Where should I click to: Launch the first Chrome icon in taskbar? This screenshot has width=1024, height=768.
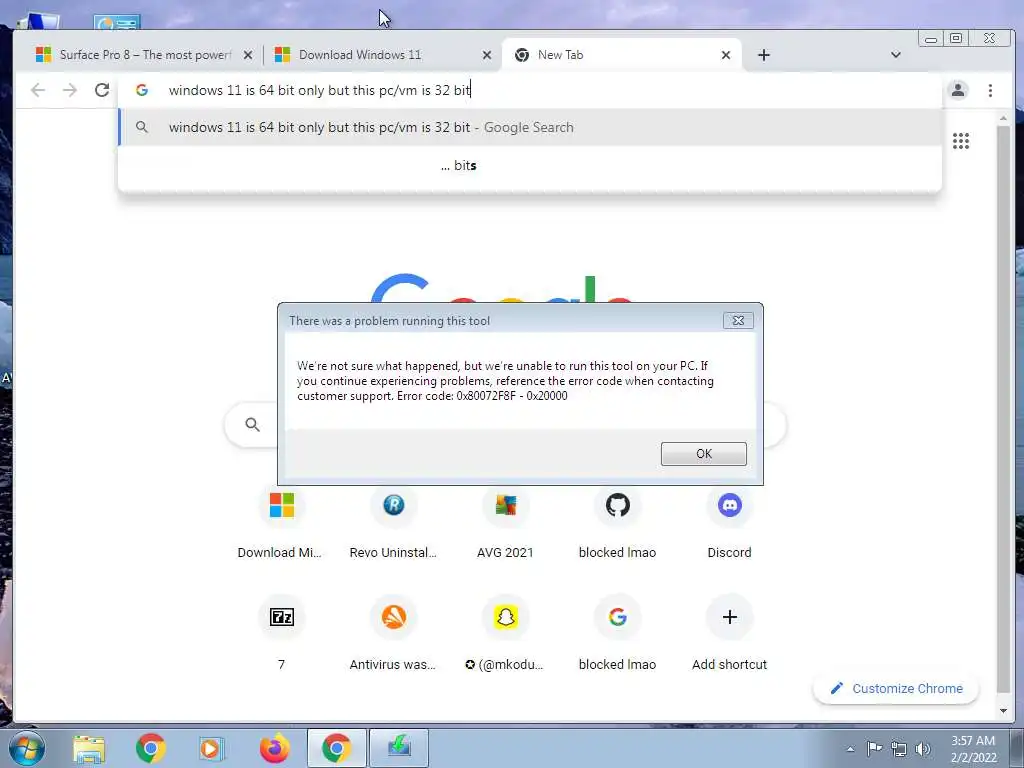[x=150, y=748]
